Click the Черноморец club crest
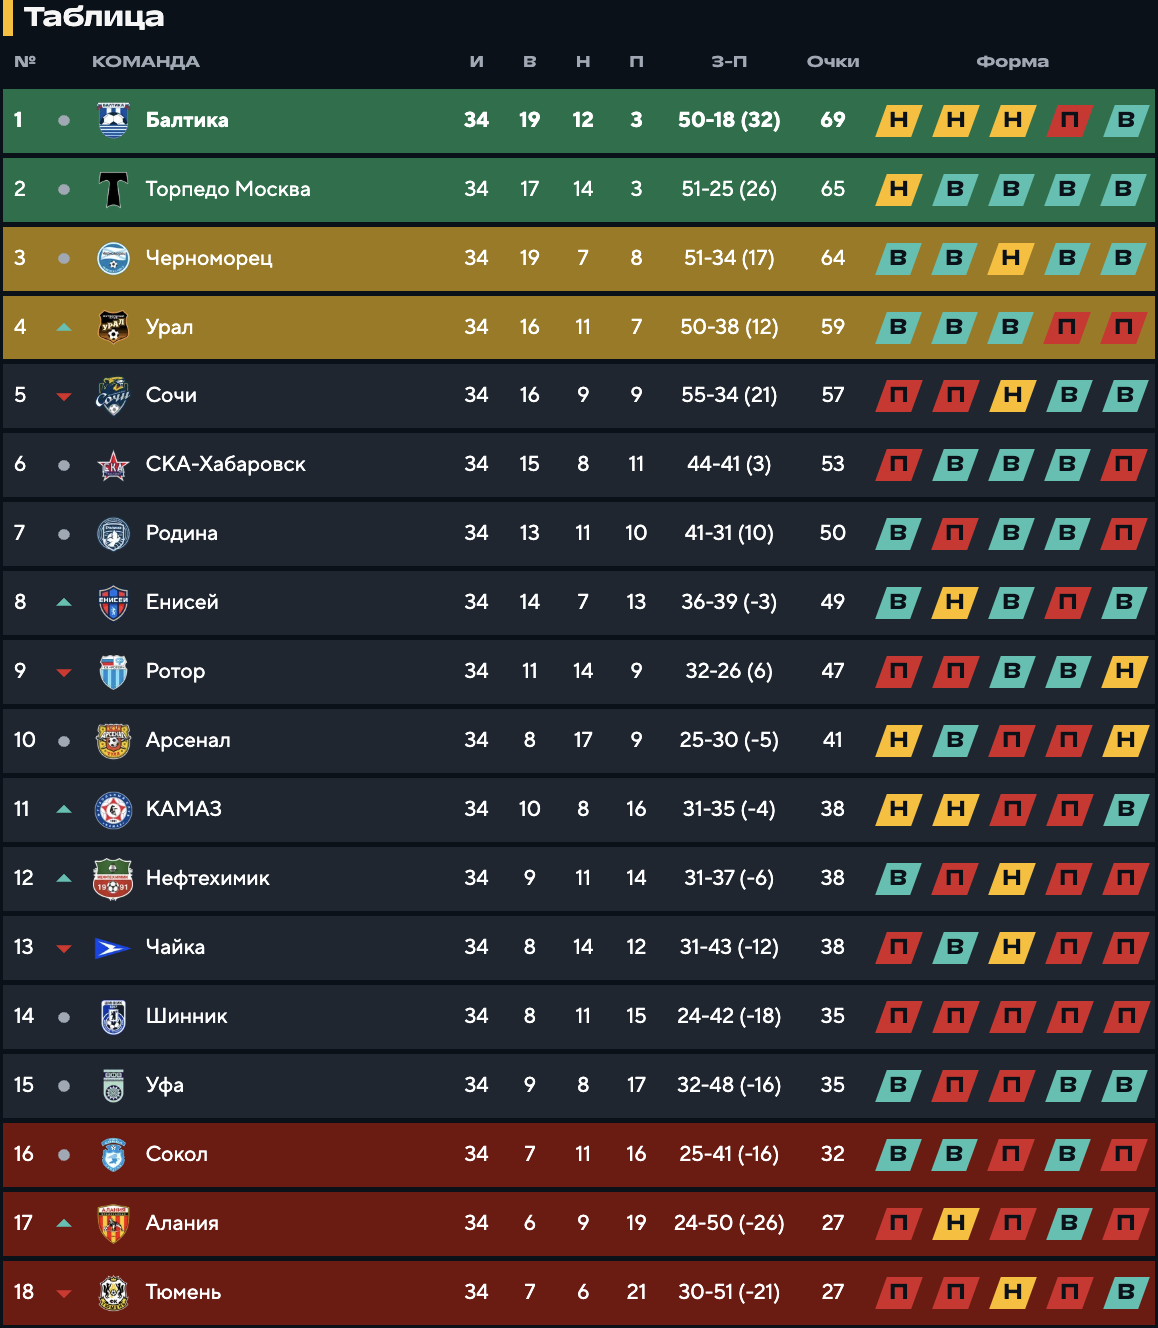 tap(113, 258)
